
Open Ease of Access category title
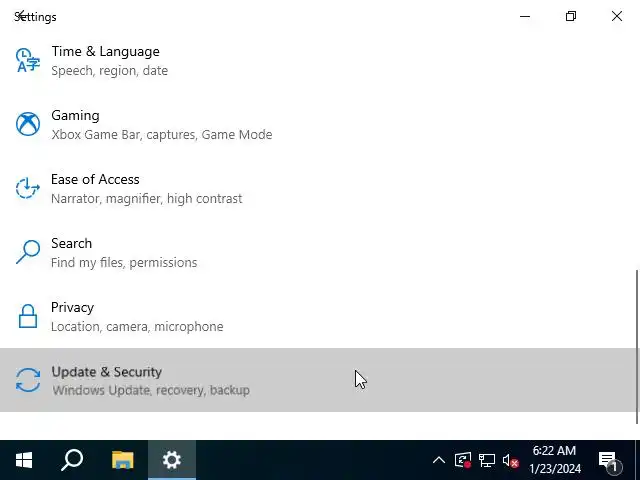tap(95, 179)
